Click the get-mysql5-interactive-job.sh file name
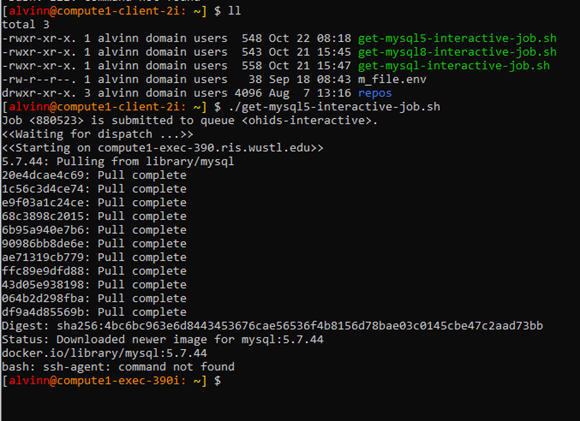This screenshot has height=421, width=580. [457, 38]
